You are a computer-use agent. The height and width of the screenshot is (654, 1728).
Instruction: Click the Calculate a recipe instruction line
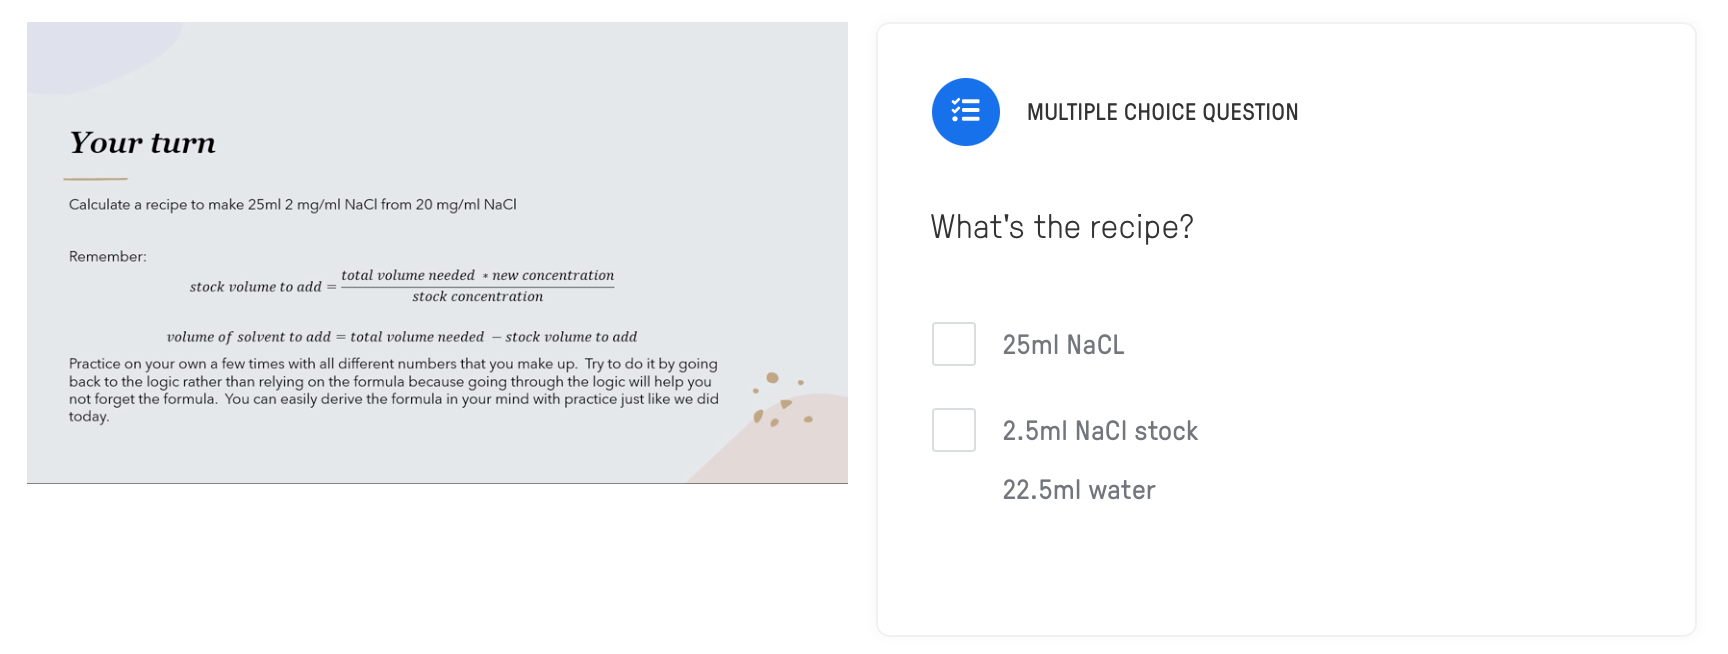pos(293,203)
